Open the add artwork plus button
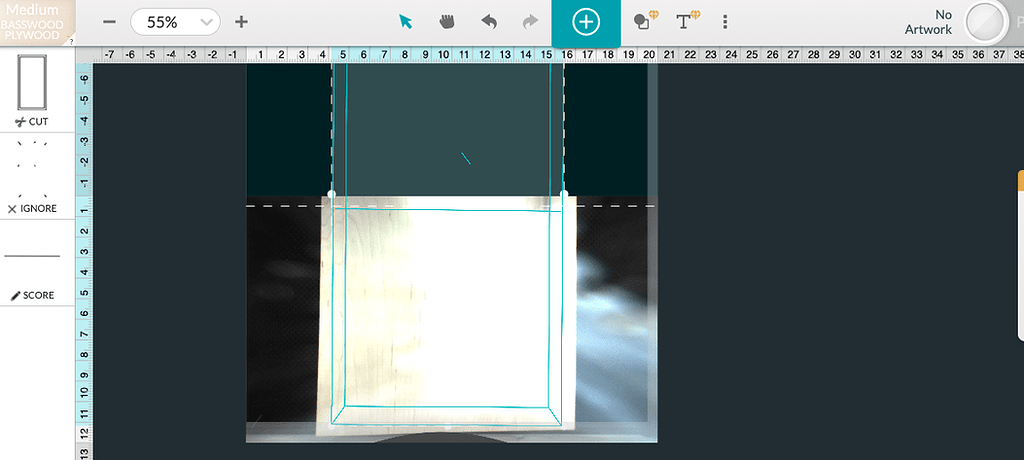This screenshot has height=460, width=1024. (x=586, y=22)
